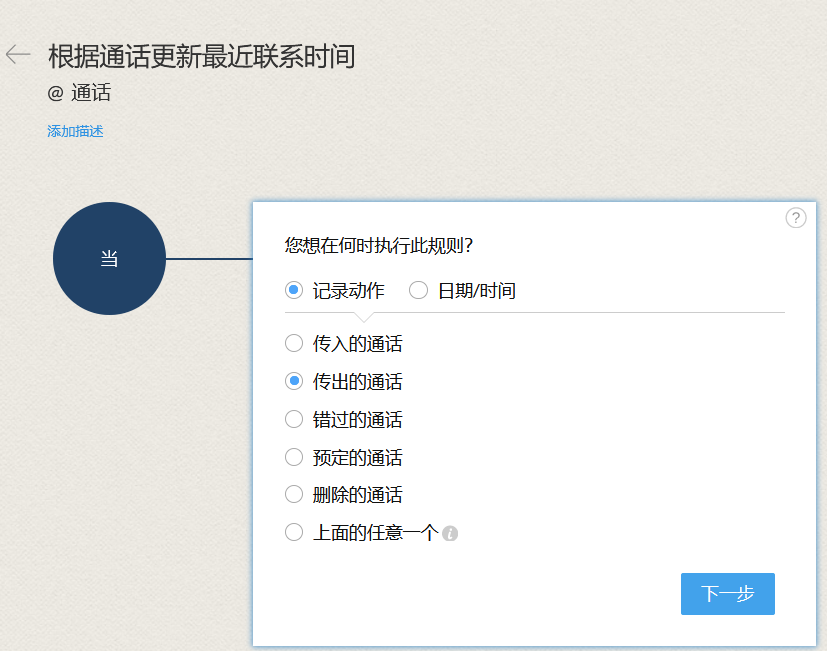Viewport: 827px width, 651px height.
Task: Choose the 传入的通话 radio button
Action: tap(294, 344)
